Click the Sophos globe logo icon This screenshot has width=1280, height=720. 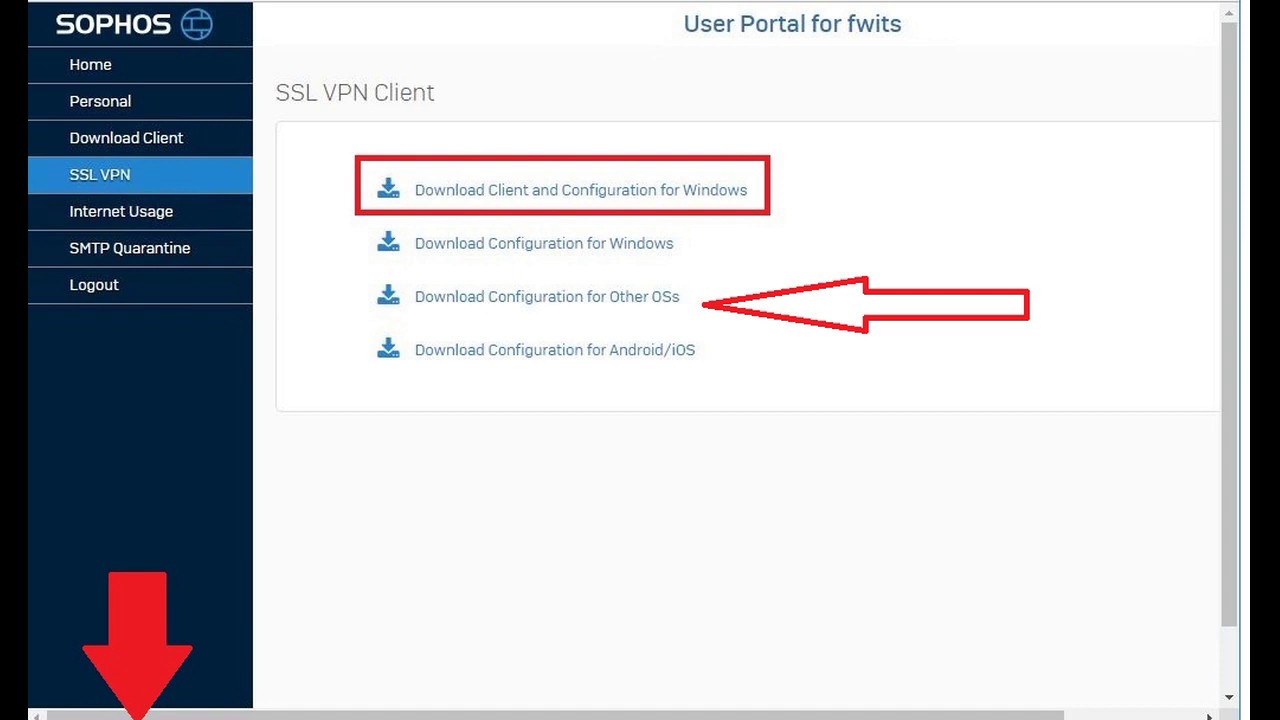(x=196, y=24)
